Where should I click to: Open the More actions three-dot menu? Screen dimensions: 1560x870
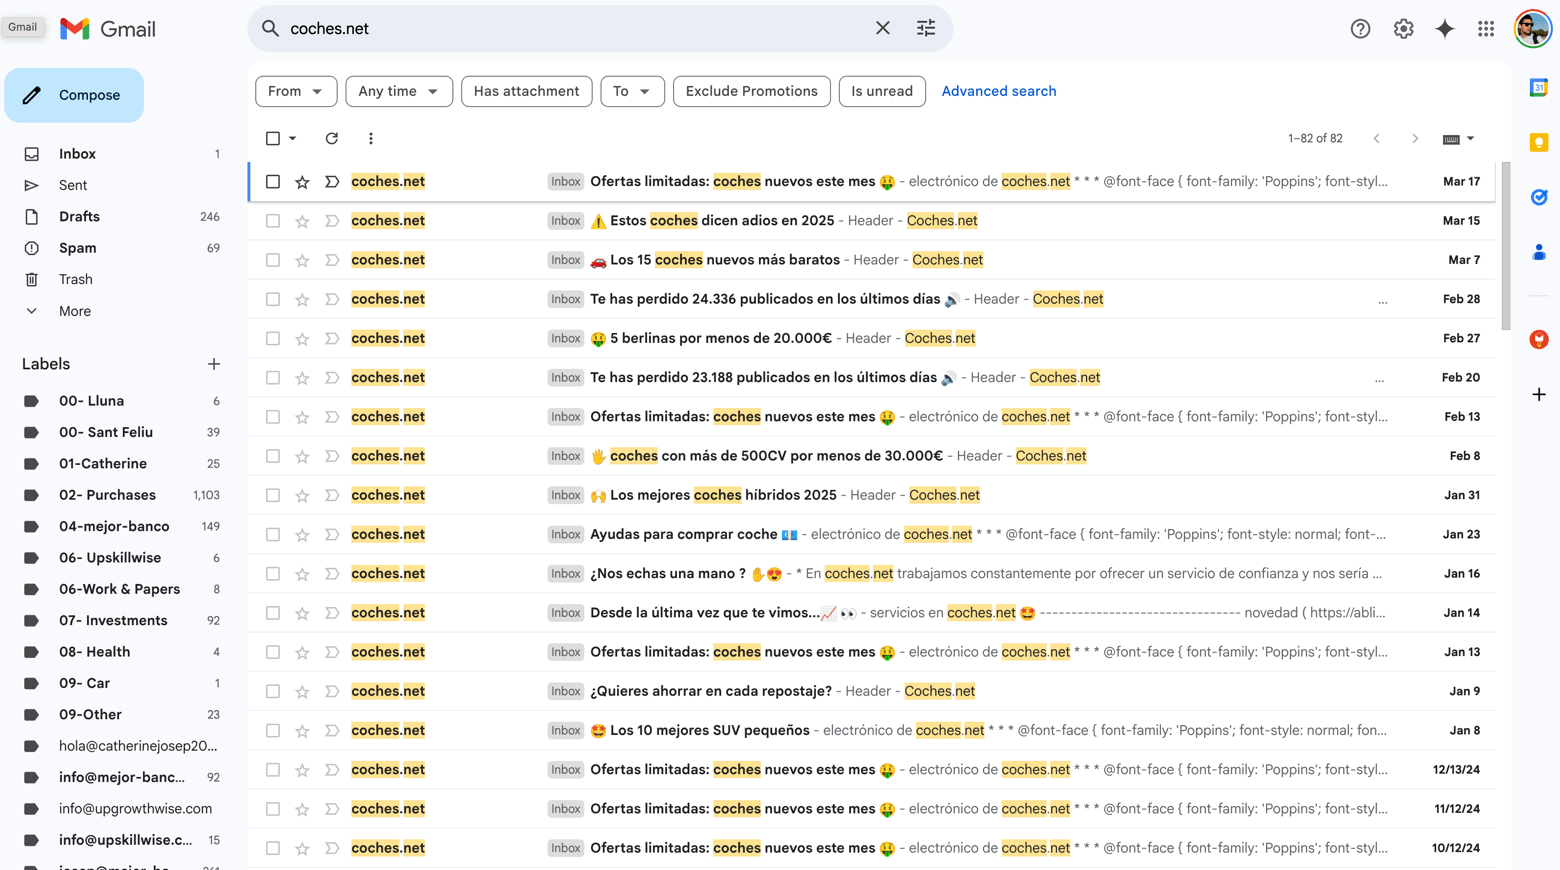[x=371, y=138]
